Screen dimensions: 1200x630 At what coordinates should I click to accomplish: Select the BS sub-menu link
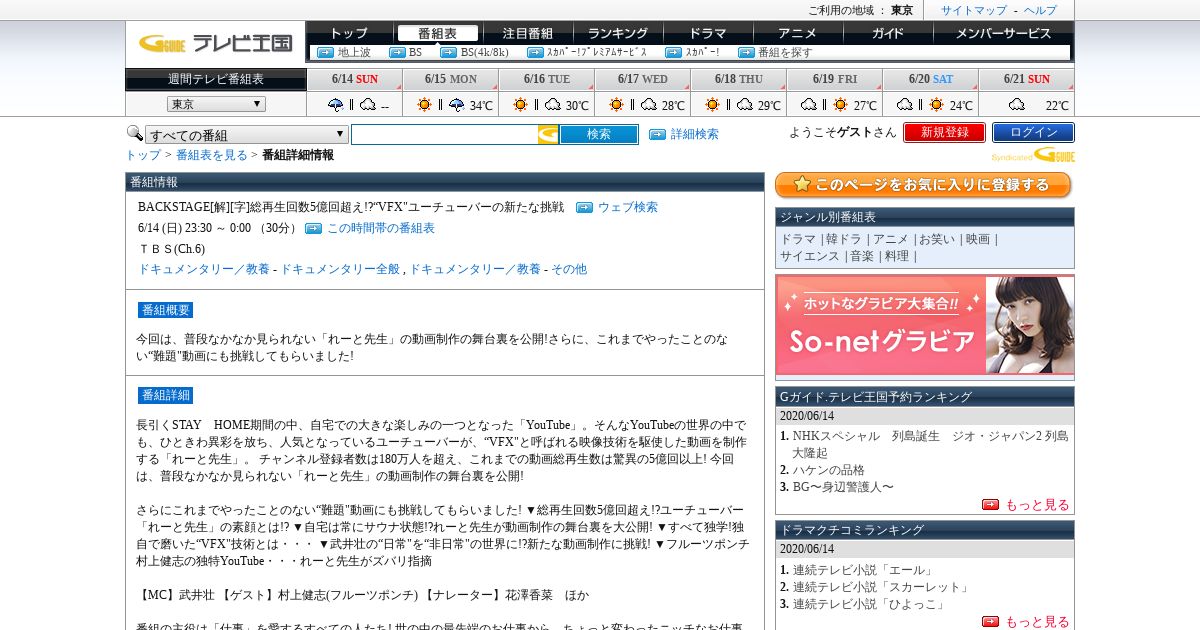(x=415, y=52)
